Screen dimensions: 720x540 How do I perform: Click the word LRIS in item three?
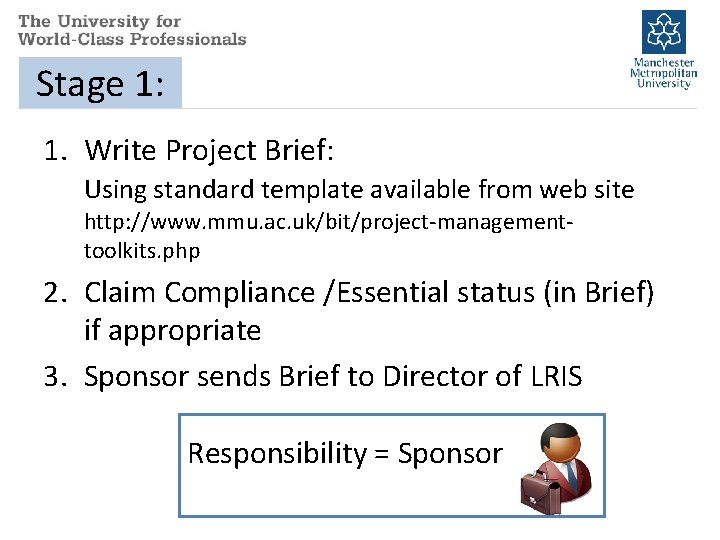(557, 377)
